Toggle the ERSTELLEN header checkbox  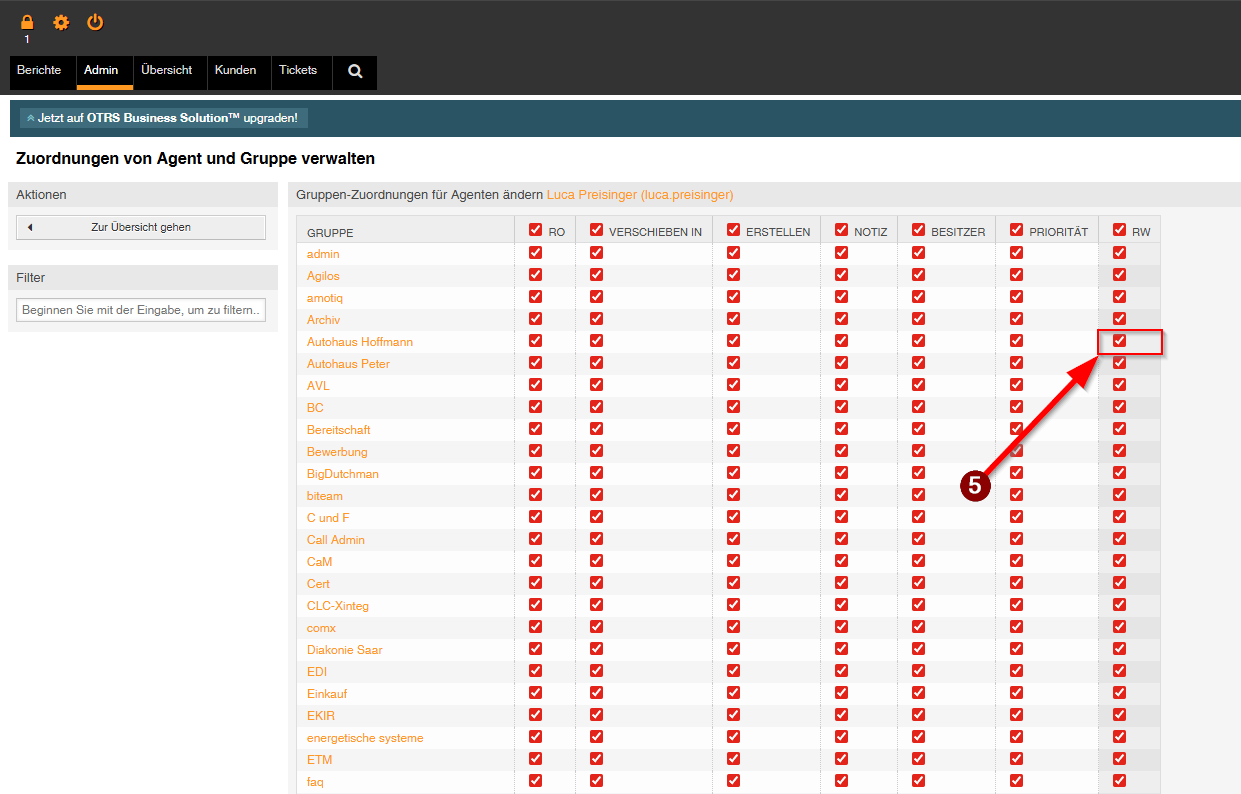coord(734,230)
